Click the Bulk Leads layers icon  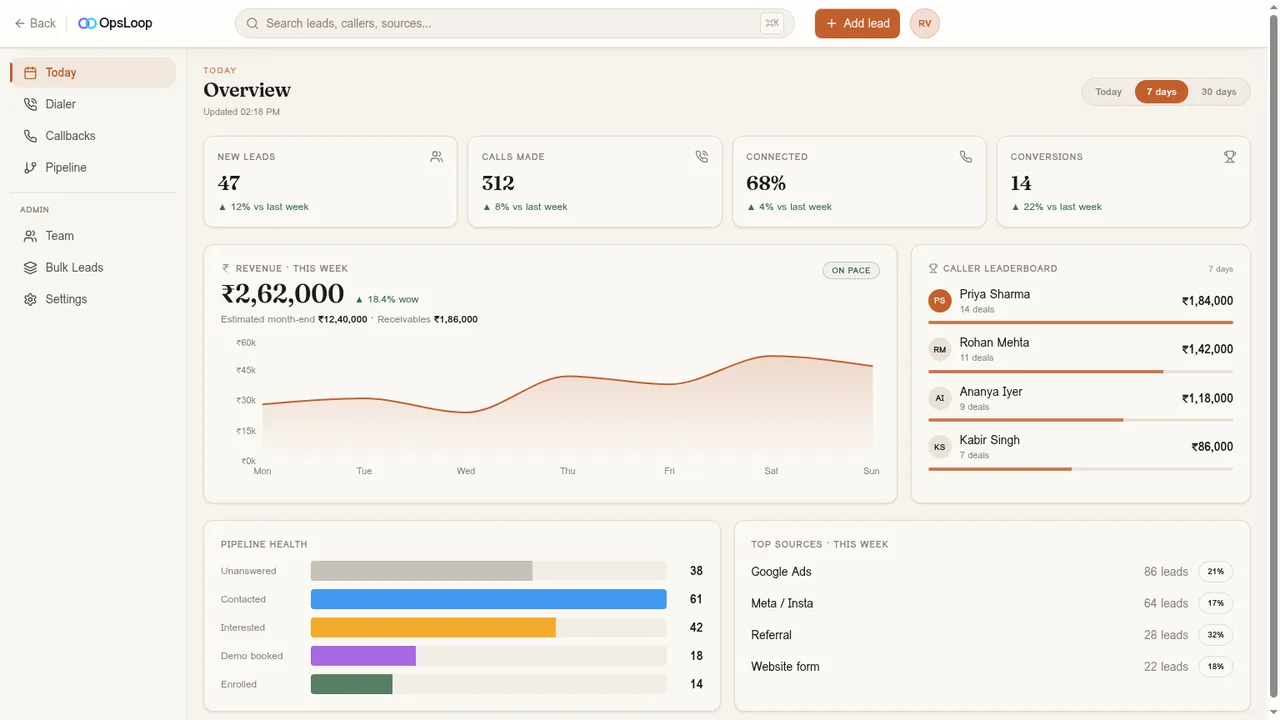tap(30, 268)
